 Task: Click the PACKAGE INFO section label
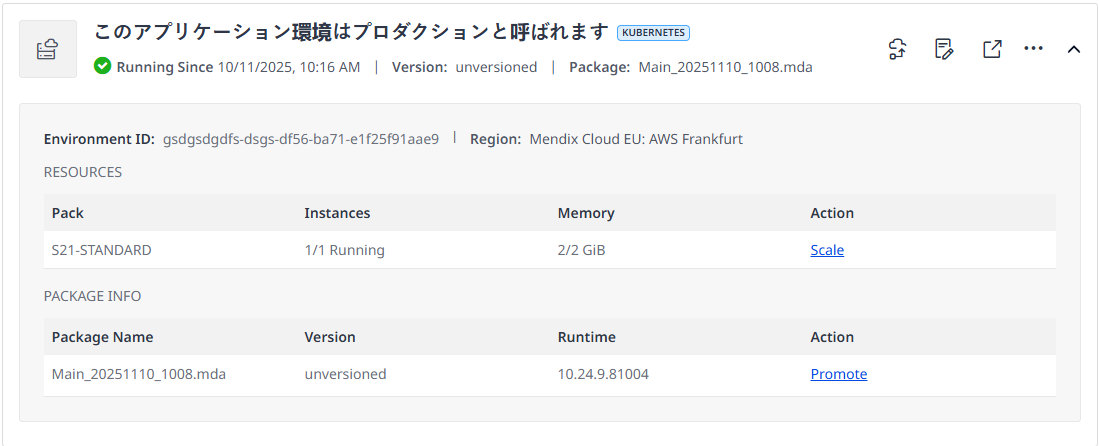click(x=93, y=296)
